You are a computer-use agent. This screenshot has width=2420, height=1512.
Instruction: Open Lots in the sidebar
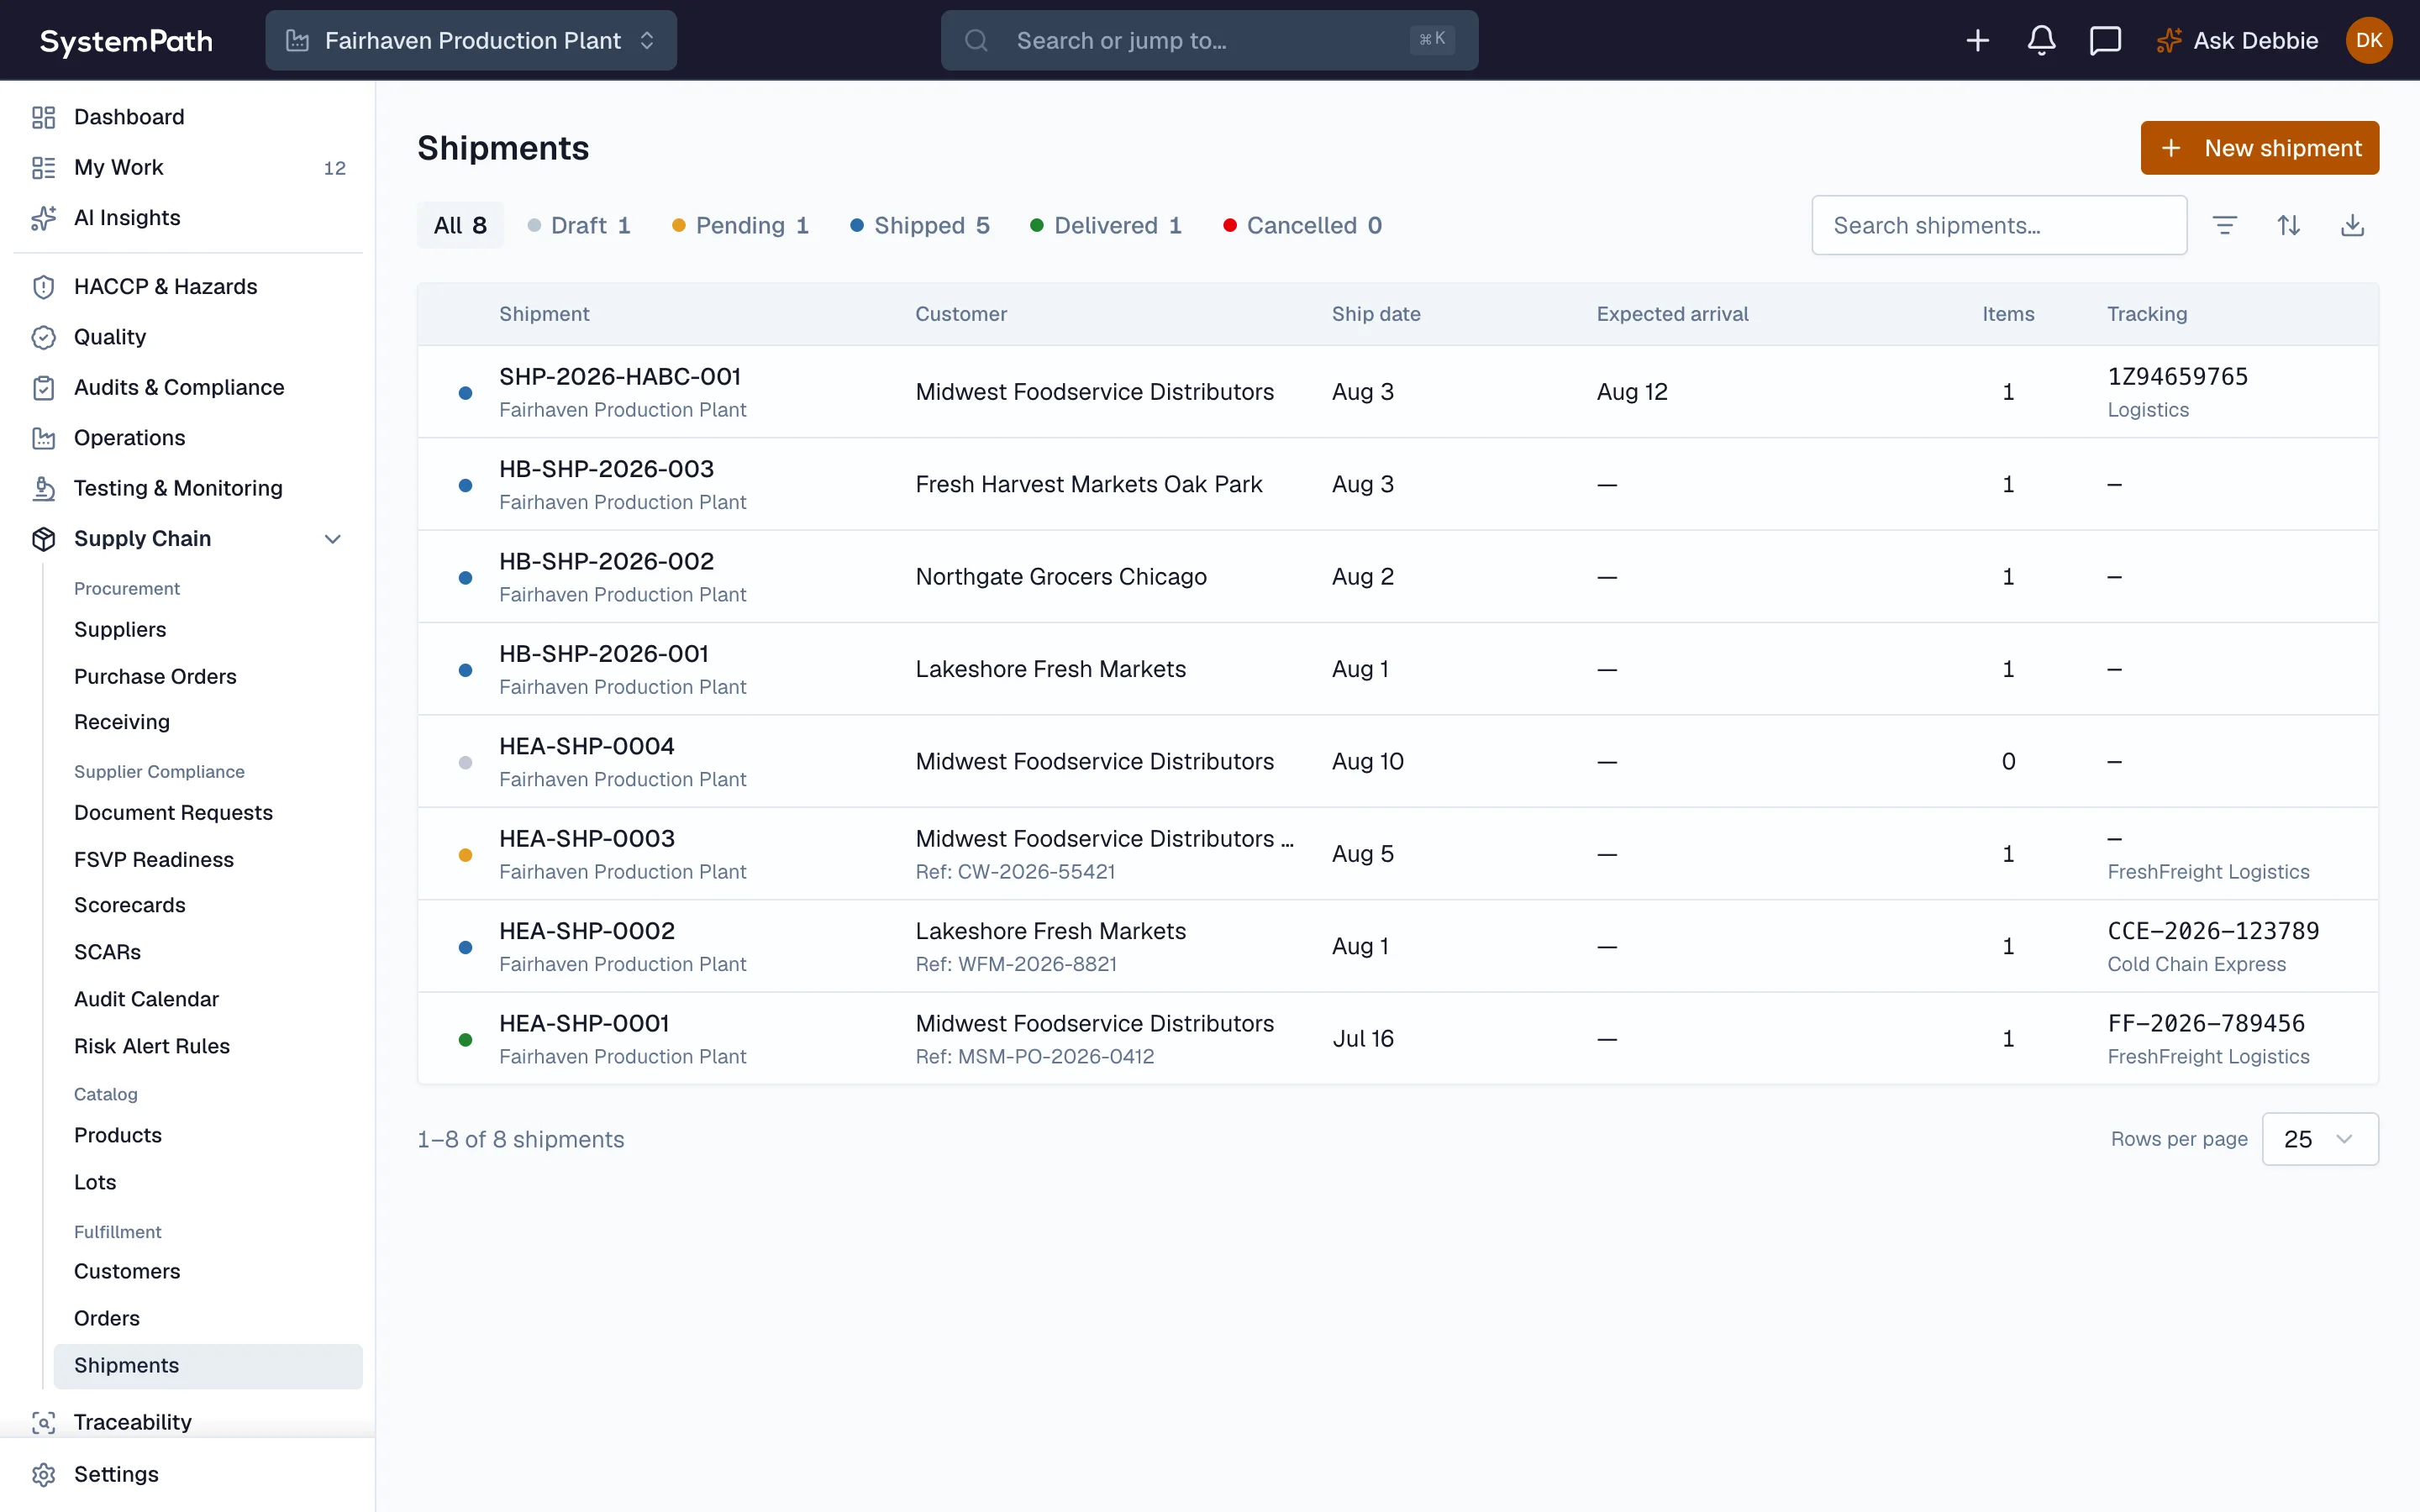click(95, 1182)
